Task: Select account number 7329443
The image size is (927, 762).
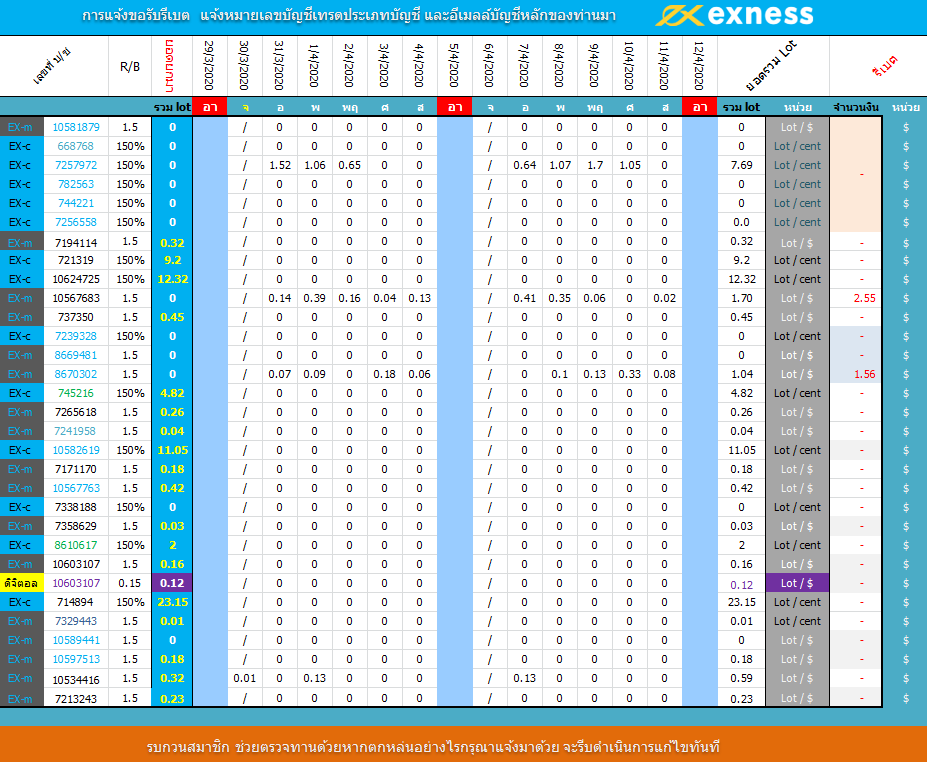Action: pyautogui.click(x=76, y=621)
